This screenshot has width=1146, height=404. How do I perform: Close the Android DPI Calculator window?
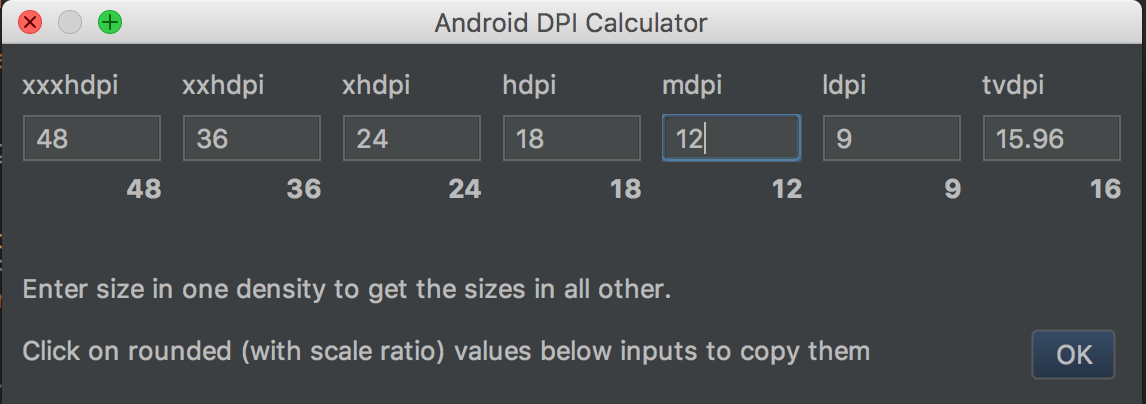click(x=30, y=23)
